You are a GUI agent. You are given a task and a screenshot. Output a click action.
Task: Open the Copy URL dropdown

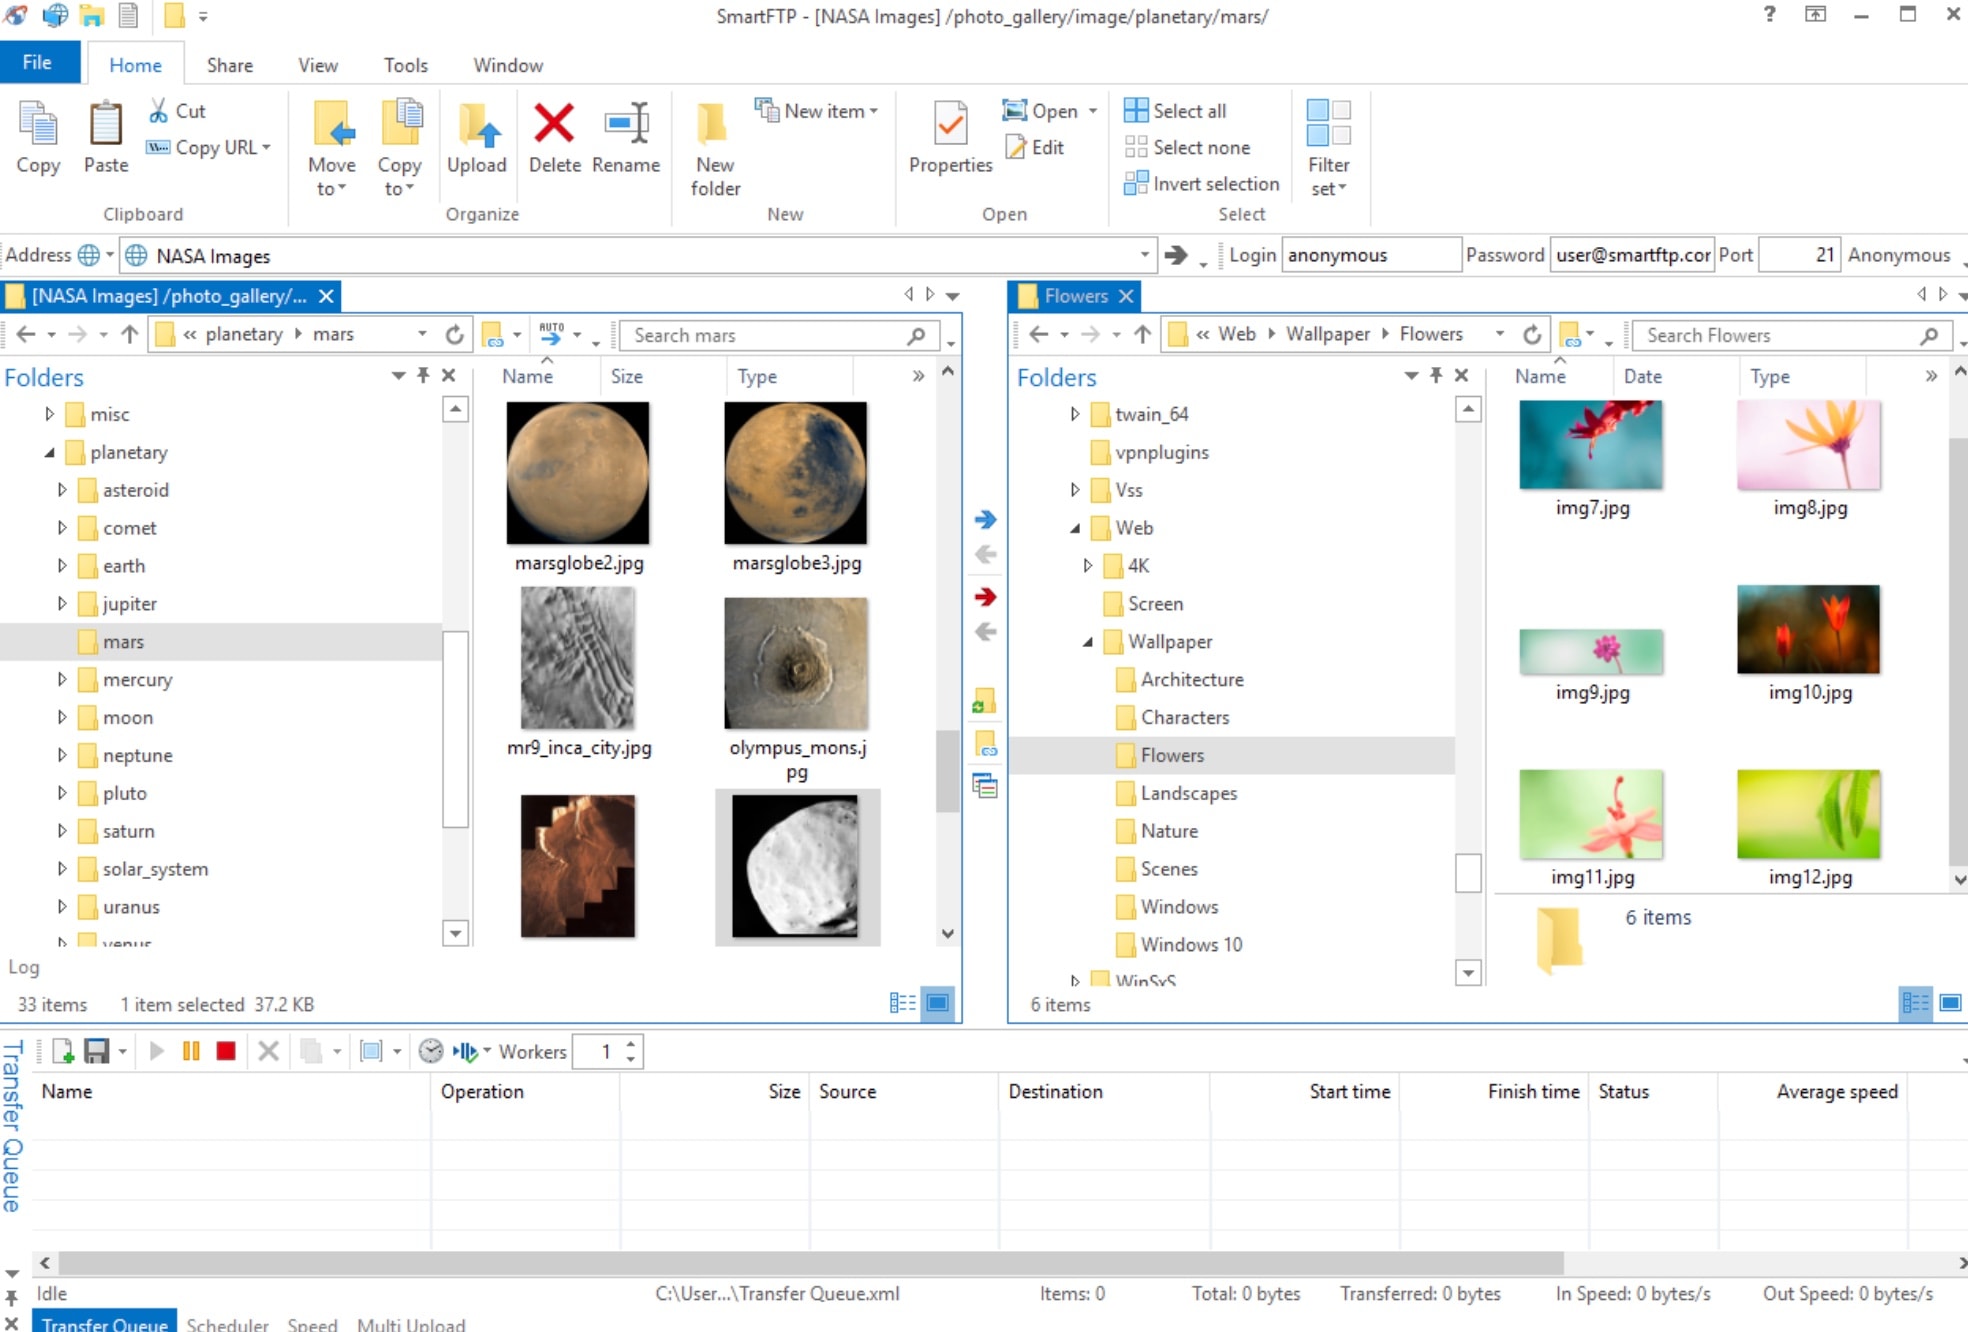tap(267, 147)
